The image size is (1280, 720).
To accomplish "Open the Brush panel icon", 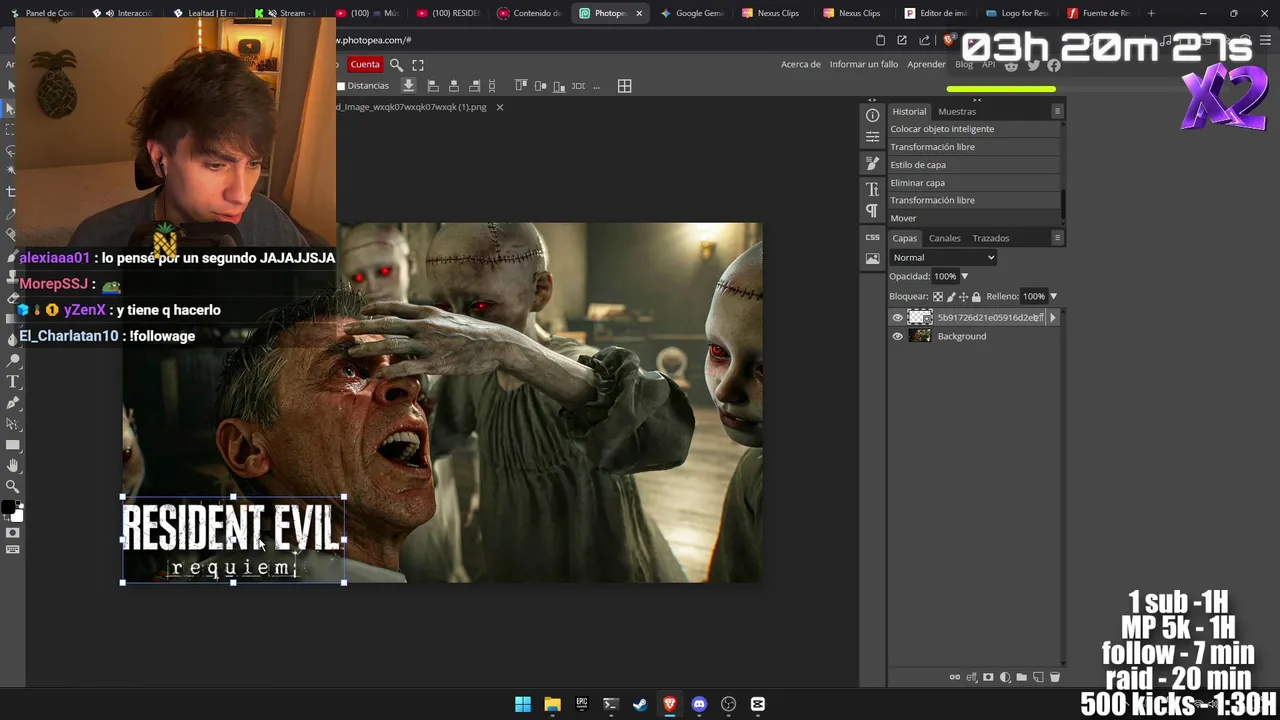I will tap(873, 163).
